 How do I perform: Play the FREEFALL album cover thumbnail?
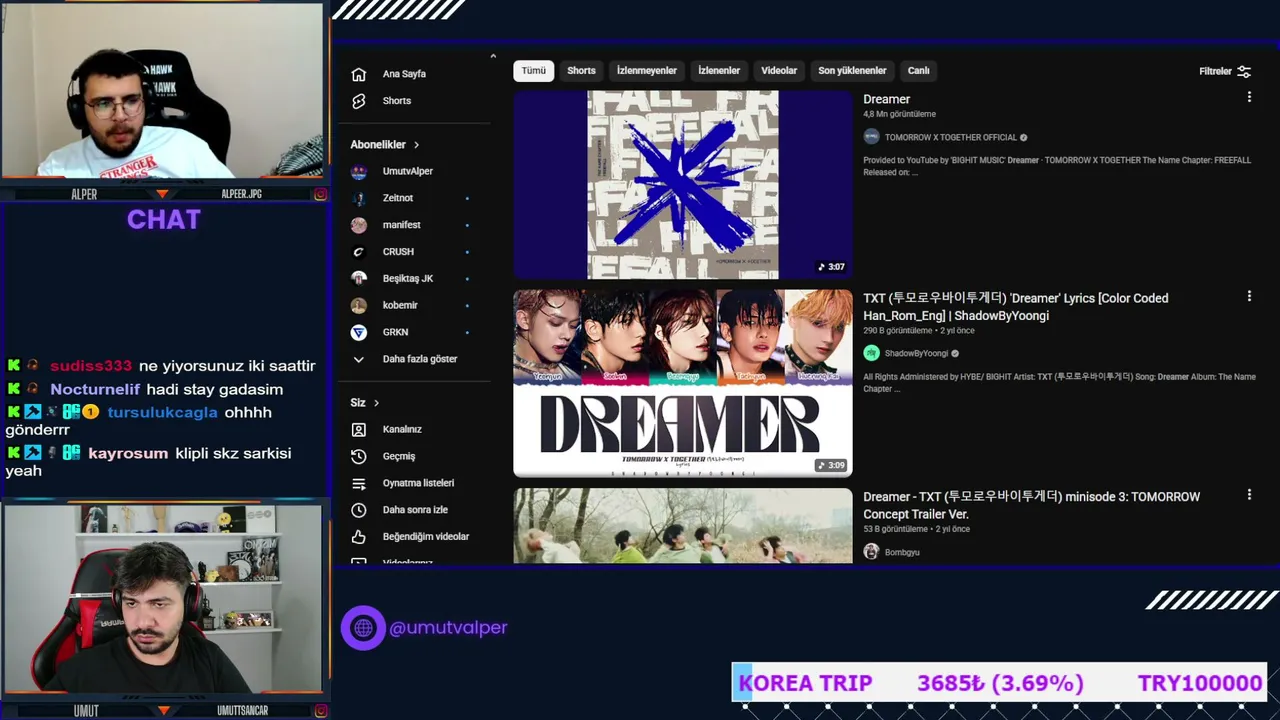[x=683, y=185]
